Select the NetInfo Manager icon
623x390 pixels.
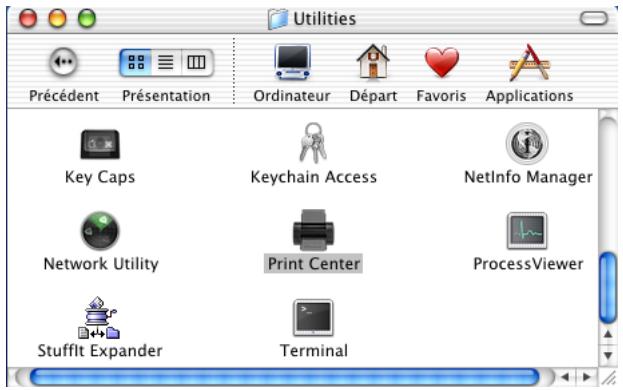point(527,143)
